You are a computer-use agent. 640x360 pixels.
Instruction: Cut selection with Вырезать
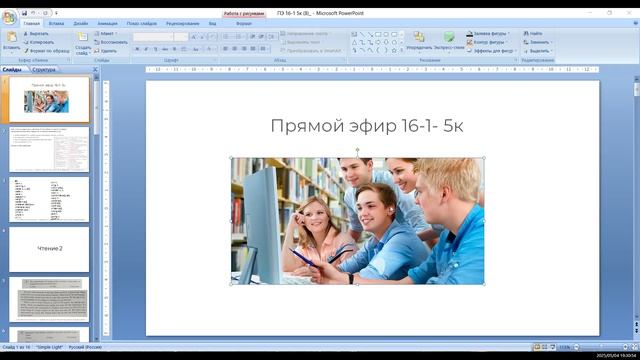tap(36, 33)
